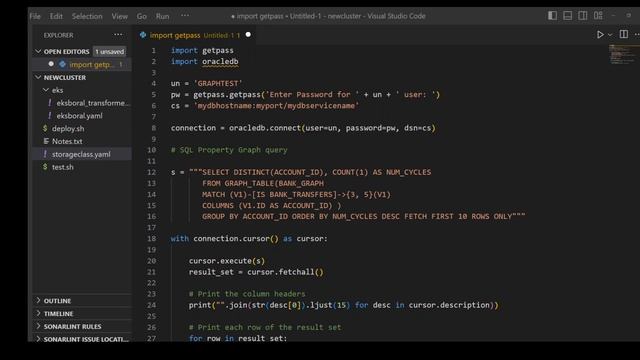Open the View menu
640x360 pixels.
coord(120,16)
